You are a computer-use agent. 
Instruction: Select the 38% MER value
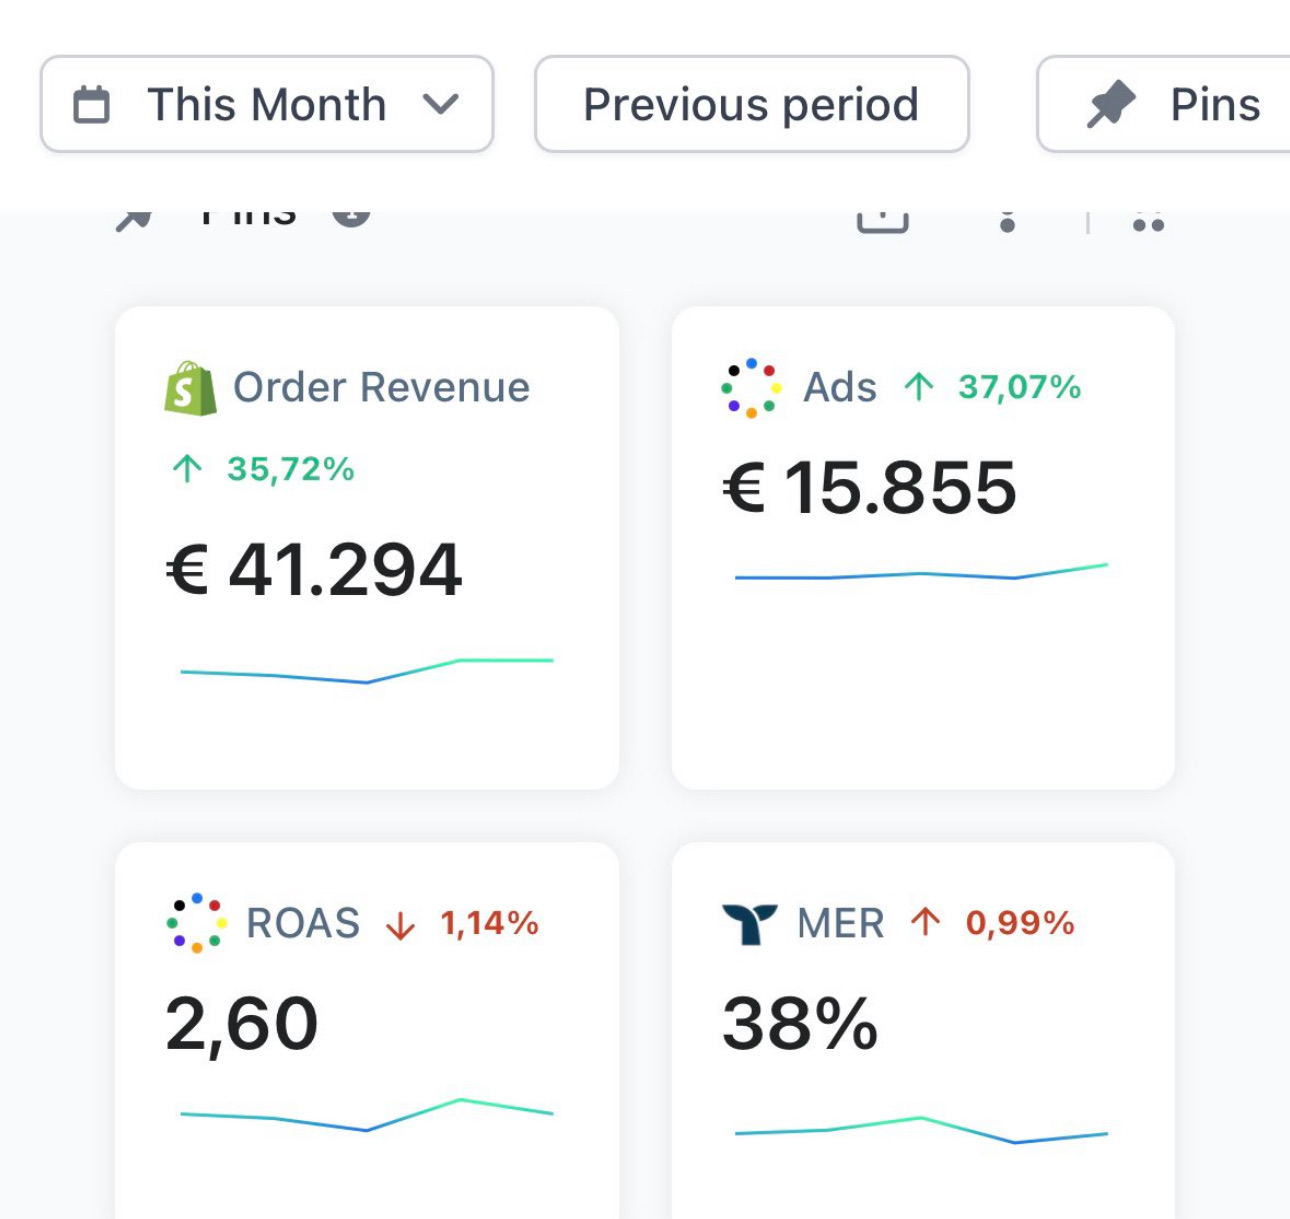(x=800, y=1024)
